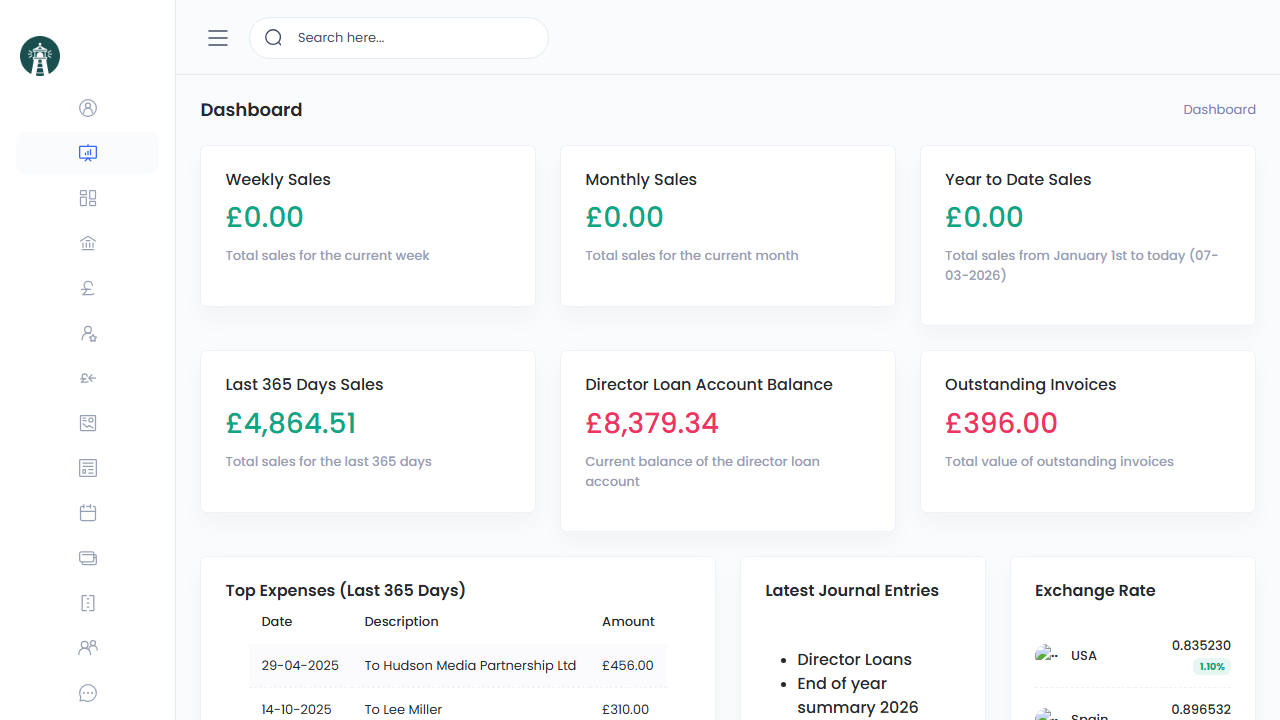Click the pound sterling sidebar icon
Image resolution: width=1280 pixels, height=720 pixels.
pyautogui.click(x=88, y=288)
